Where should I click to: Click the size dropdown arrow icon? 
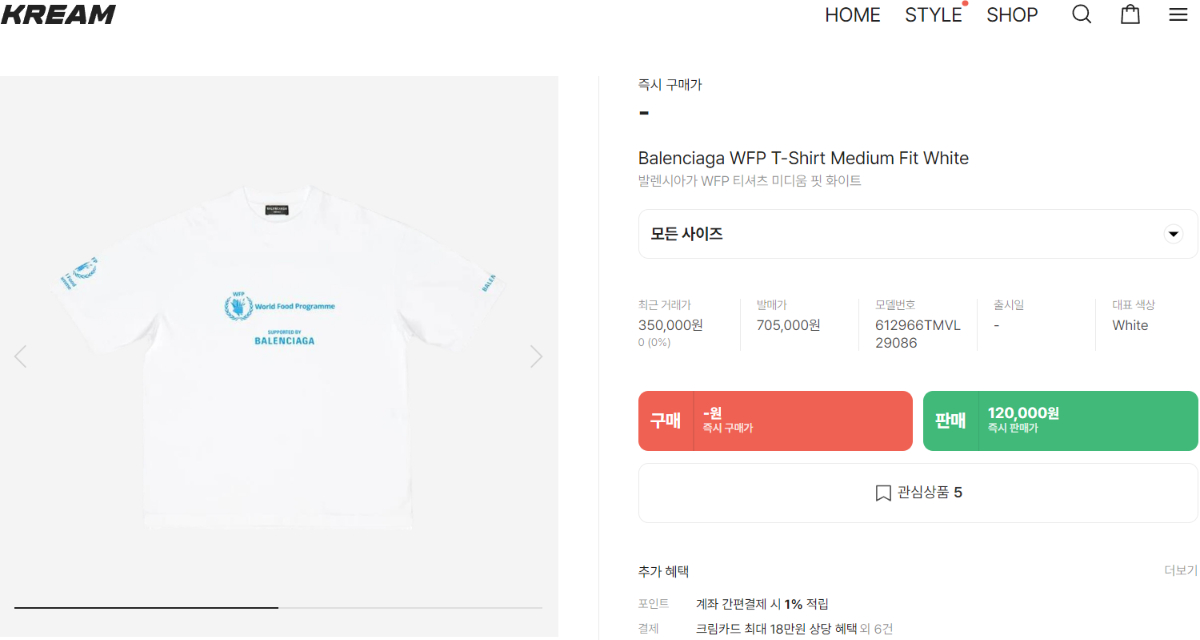click(x=1173, y=234)
